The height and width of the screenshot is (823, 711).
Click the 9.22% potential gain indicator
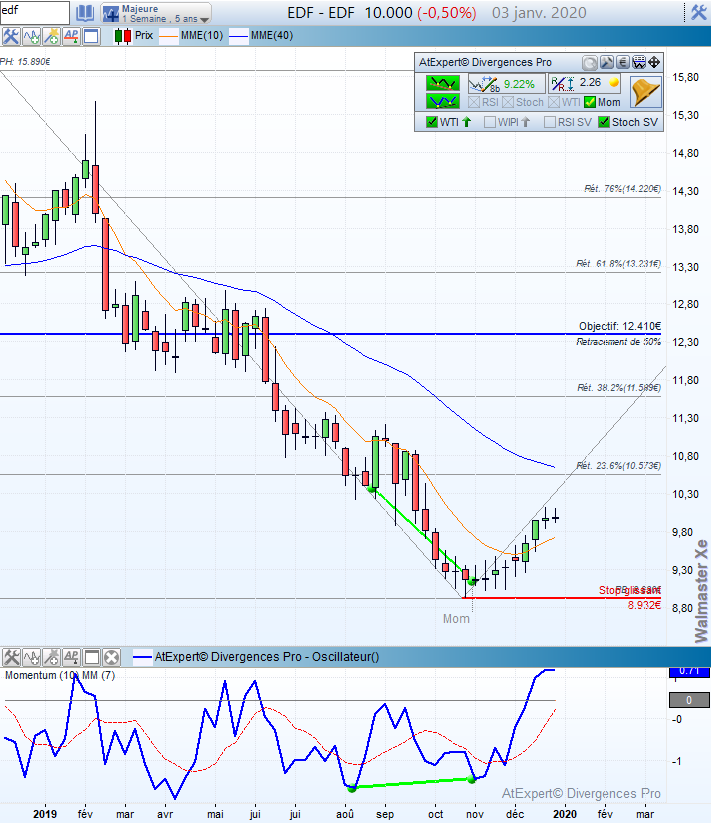(x=506, y=84)
